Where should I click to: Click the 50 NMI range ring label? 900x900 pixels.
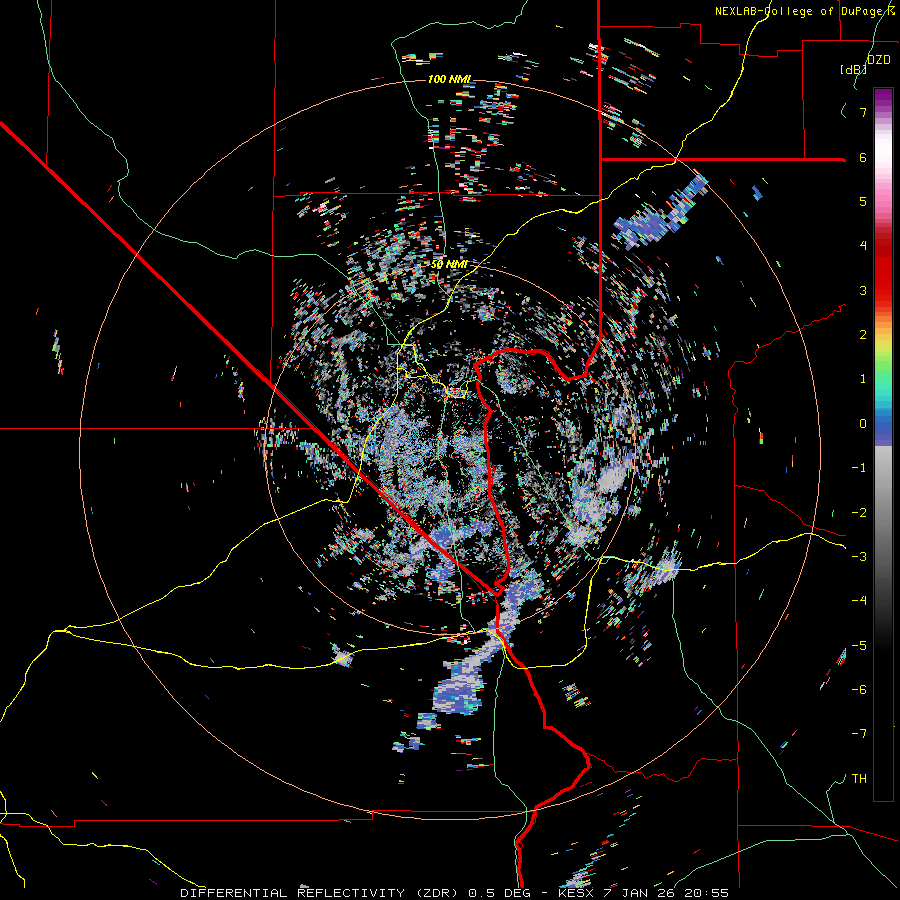click(449, 264)
